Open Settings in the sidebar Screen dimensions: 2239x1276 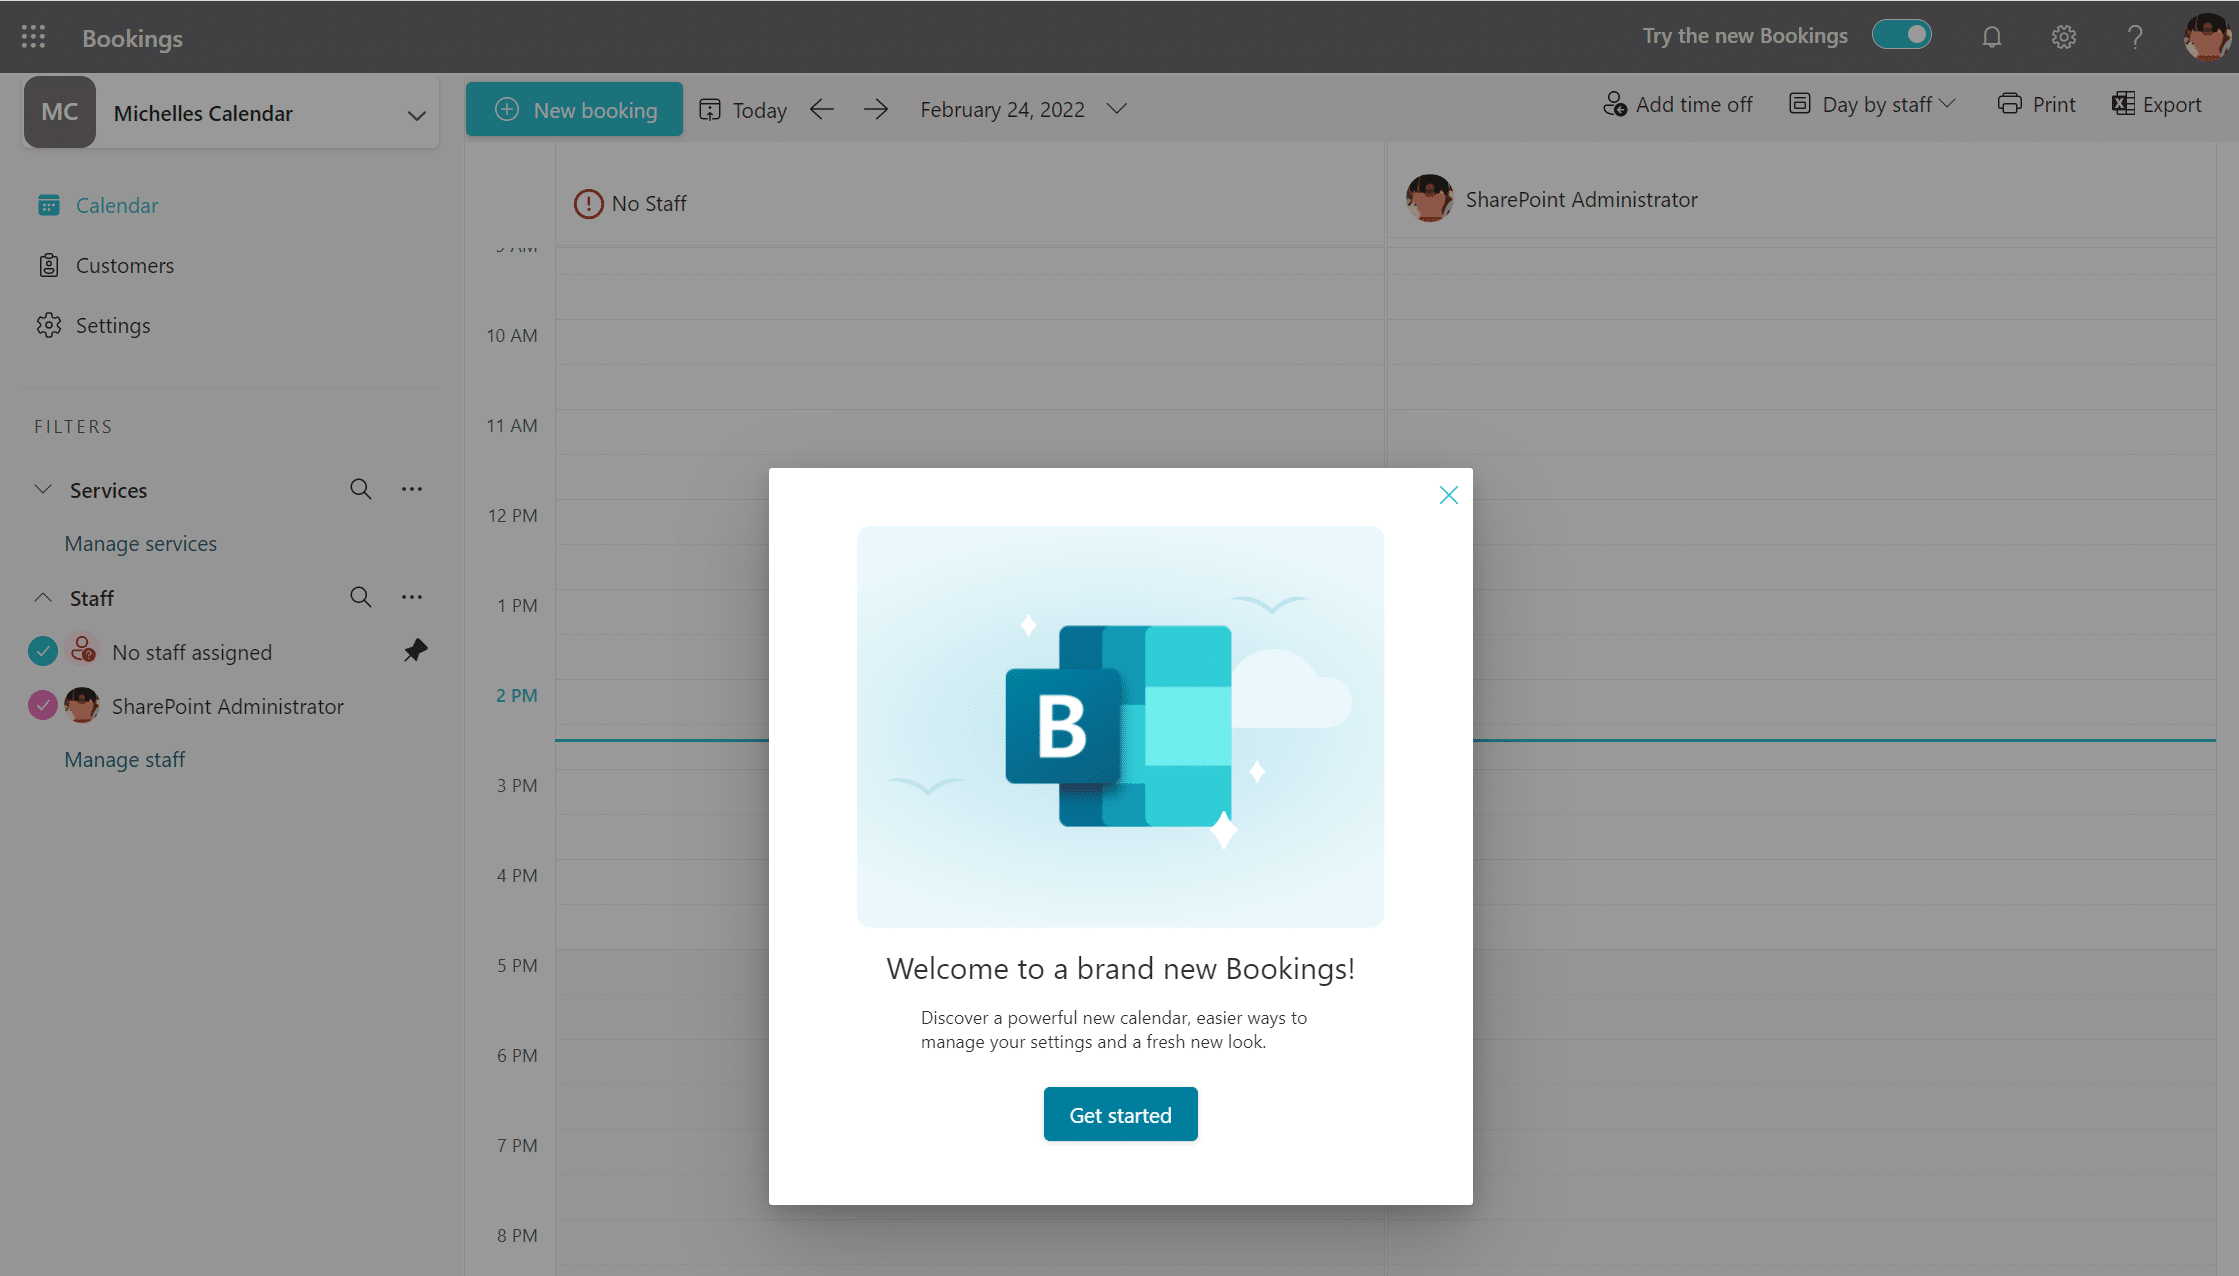(93, 325)
